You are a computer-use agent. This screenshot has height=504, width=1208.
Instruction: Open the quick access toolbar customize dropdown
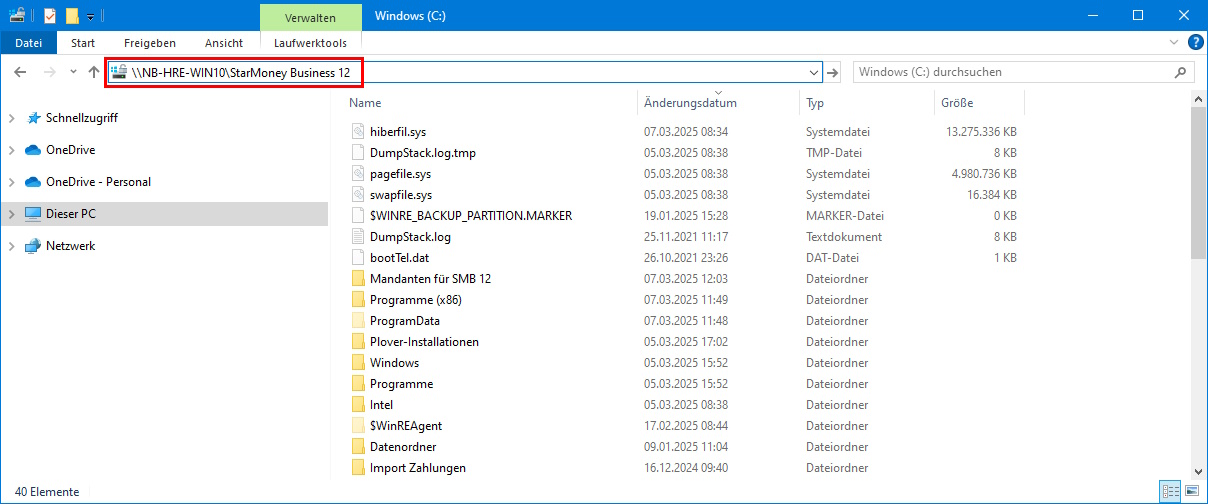[x=90, y=17]
